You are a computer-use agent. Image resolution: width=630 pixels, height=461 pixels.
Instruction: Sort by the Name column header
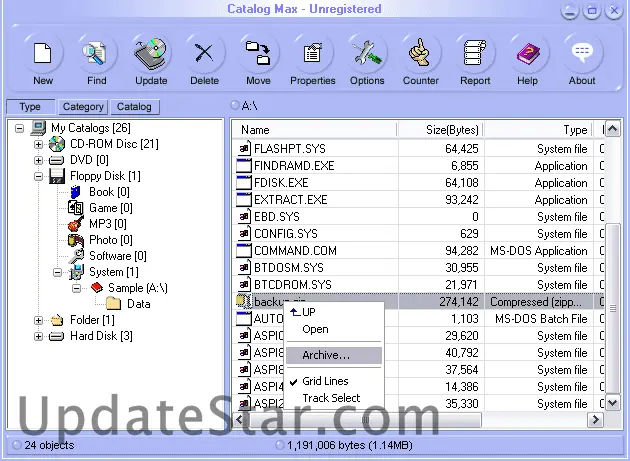(315, 130)
